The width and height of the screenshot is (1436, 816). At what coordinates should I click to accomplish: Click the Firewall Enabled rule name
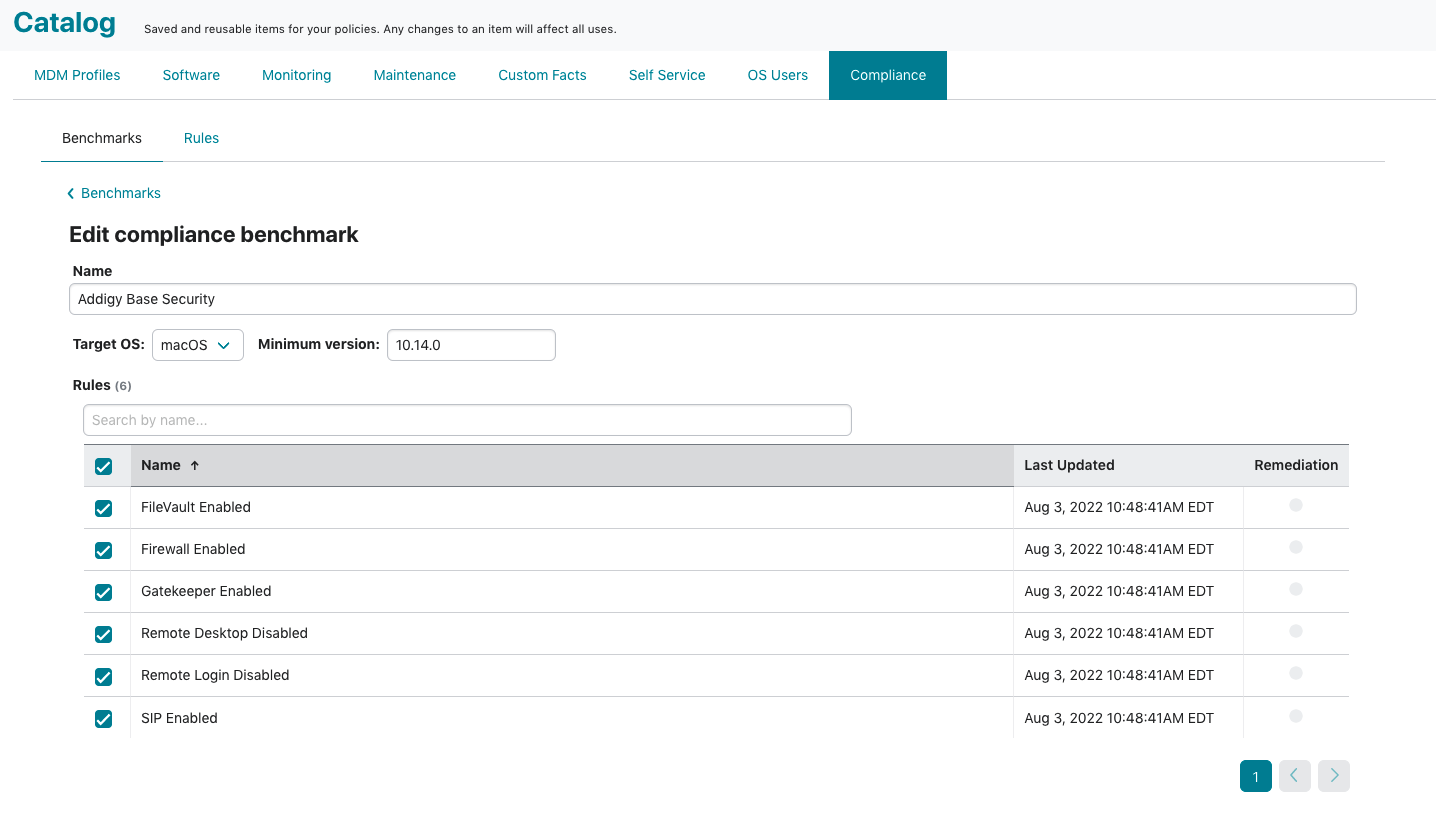pos(193,549)
